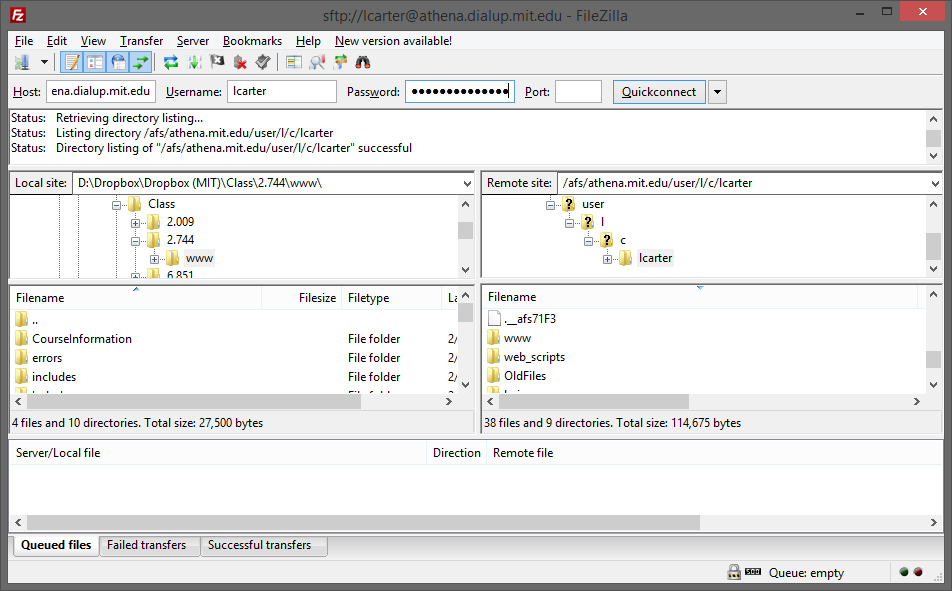Expand the www folder in local tree
Screen dimensions: 952x591
[155, 259]
